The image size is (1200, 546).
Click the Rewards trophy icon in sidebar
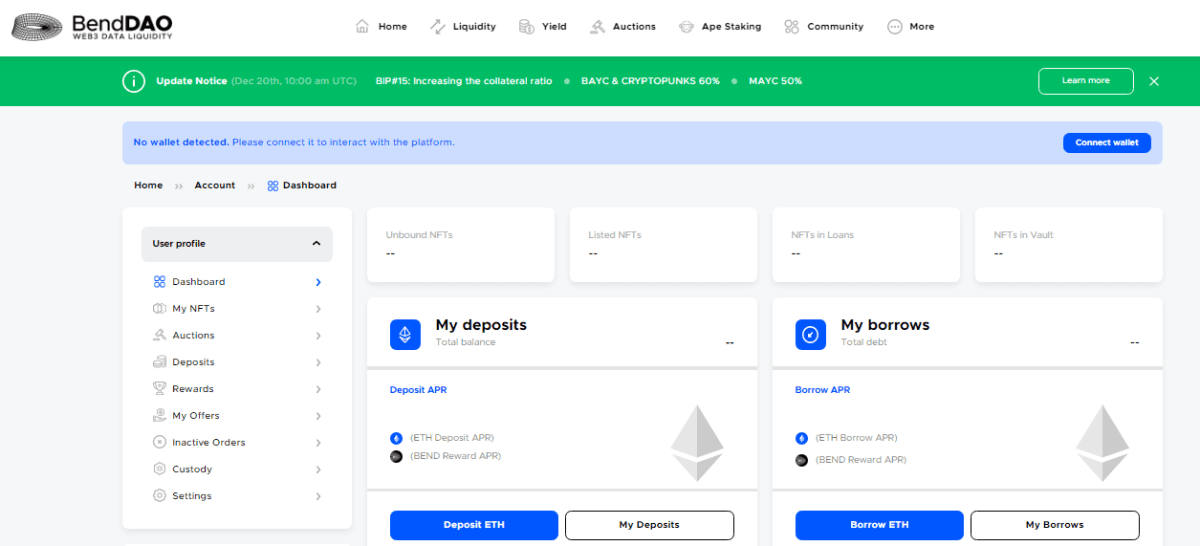coord(159,389)
